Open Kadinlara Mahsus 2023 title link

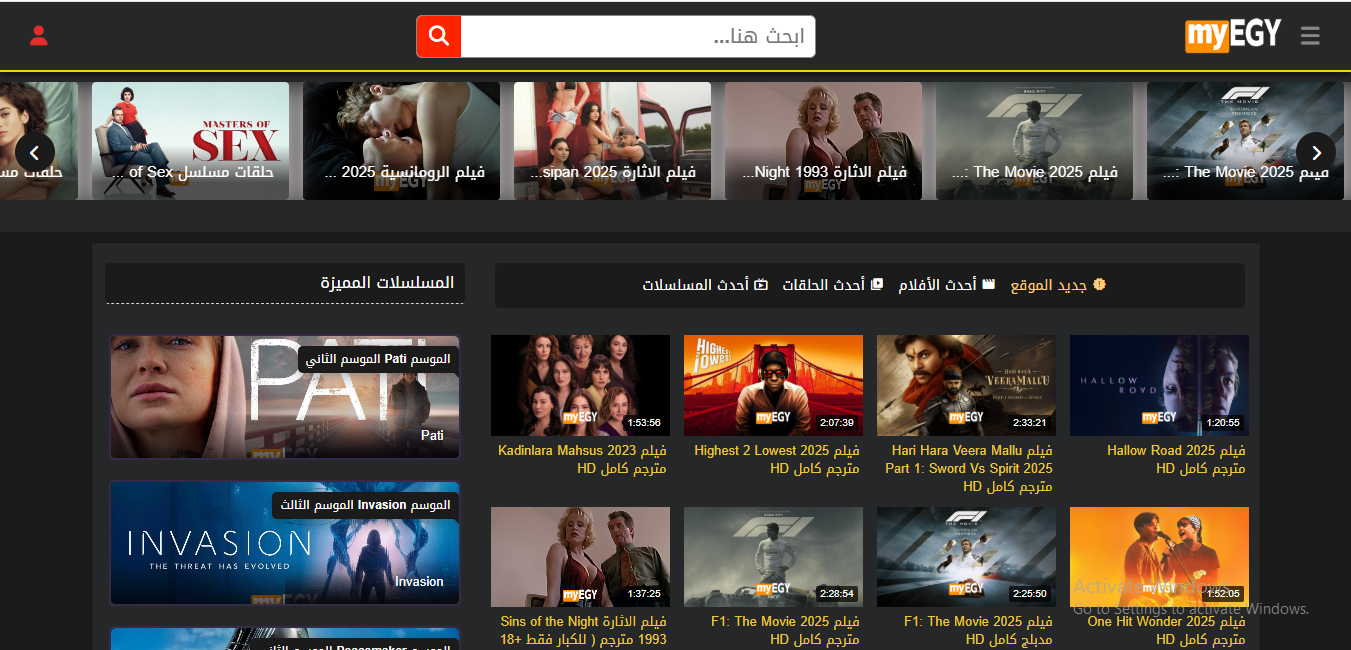[x=582, y=459]
